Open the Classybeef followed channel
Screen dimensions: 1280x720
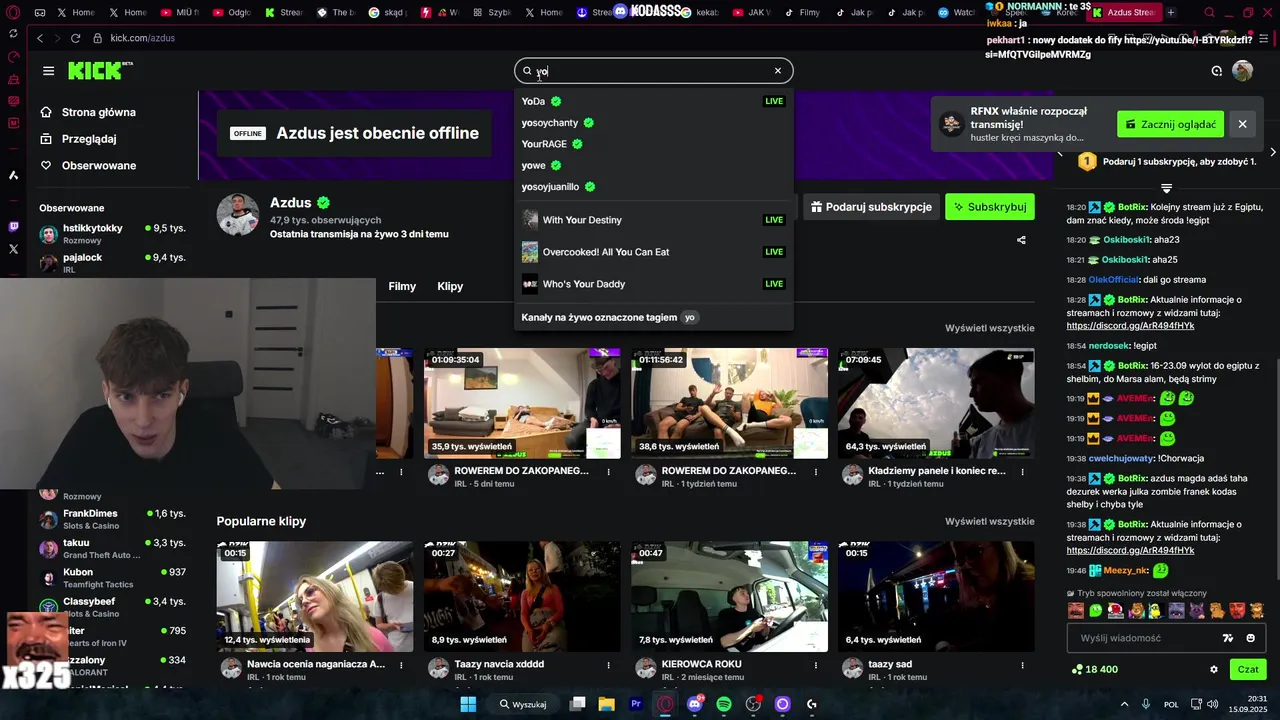(x=112, y=607)
